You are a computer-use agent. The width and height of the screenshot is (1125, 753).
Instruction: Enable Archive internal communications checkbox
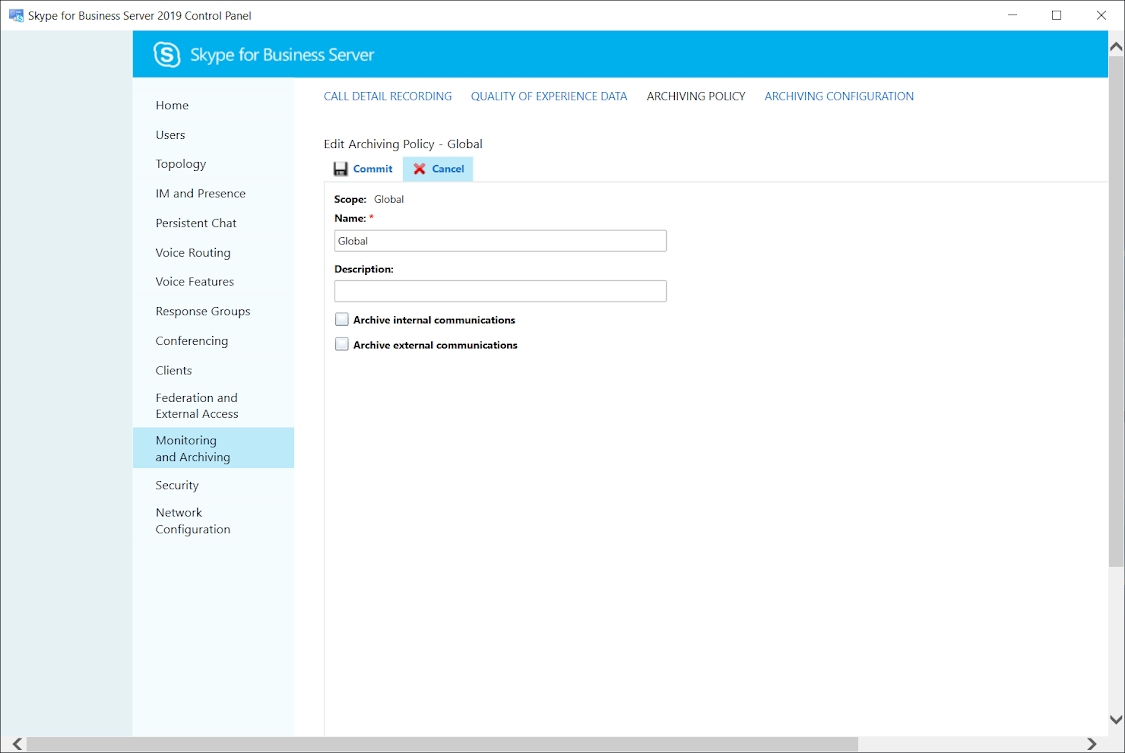(342, 319)
